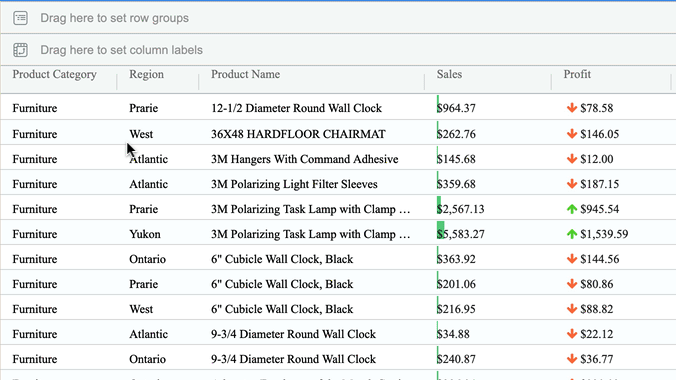Select the 9-3/4 Diameter Round Wall Clock Ontario row cell

pyautogui.click(x=293, y=359)
